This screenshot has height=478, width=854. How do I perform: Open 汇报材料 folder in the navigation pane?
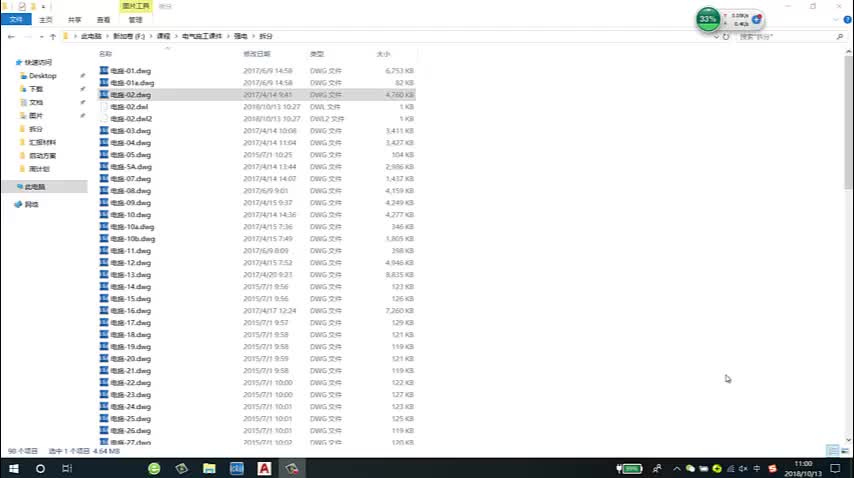tap(42, 142)
